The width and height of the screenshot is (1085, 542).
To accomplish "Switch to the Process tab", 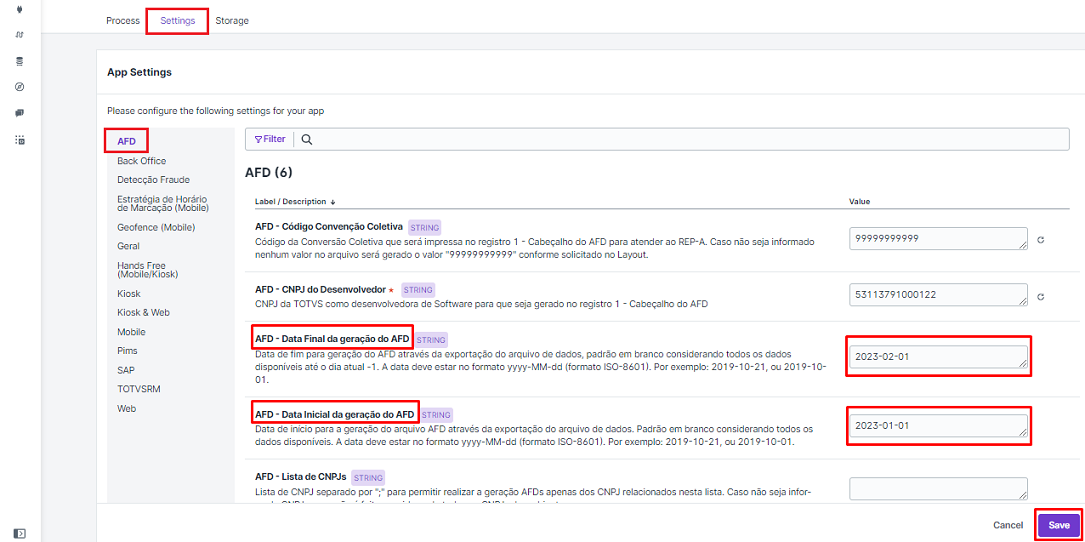I will coord(123,21).
